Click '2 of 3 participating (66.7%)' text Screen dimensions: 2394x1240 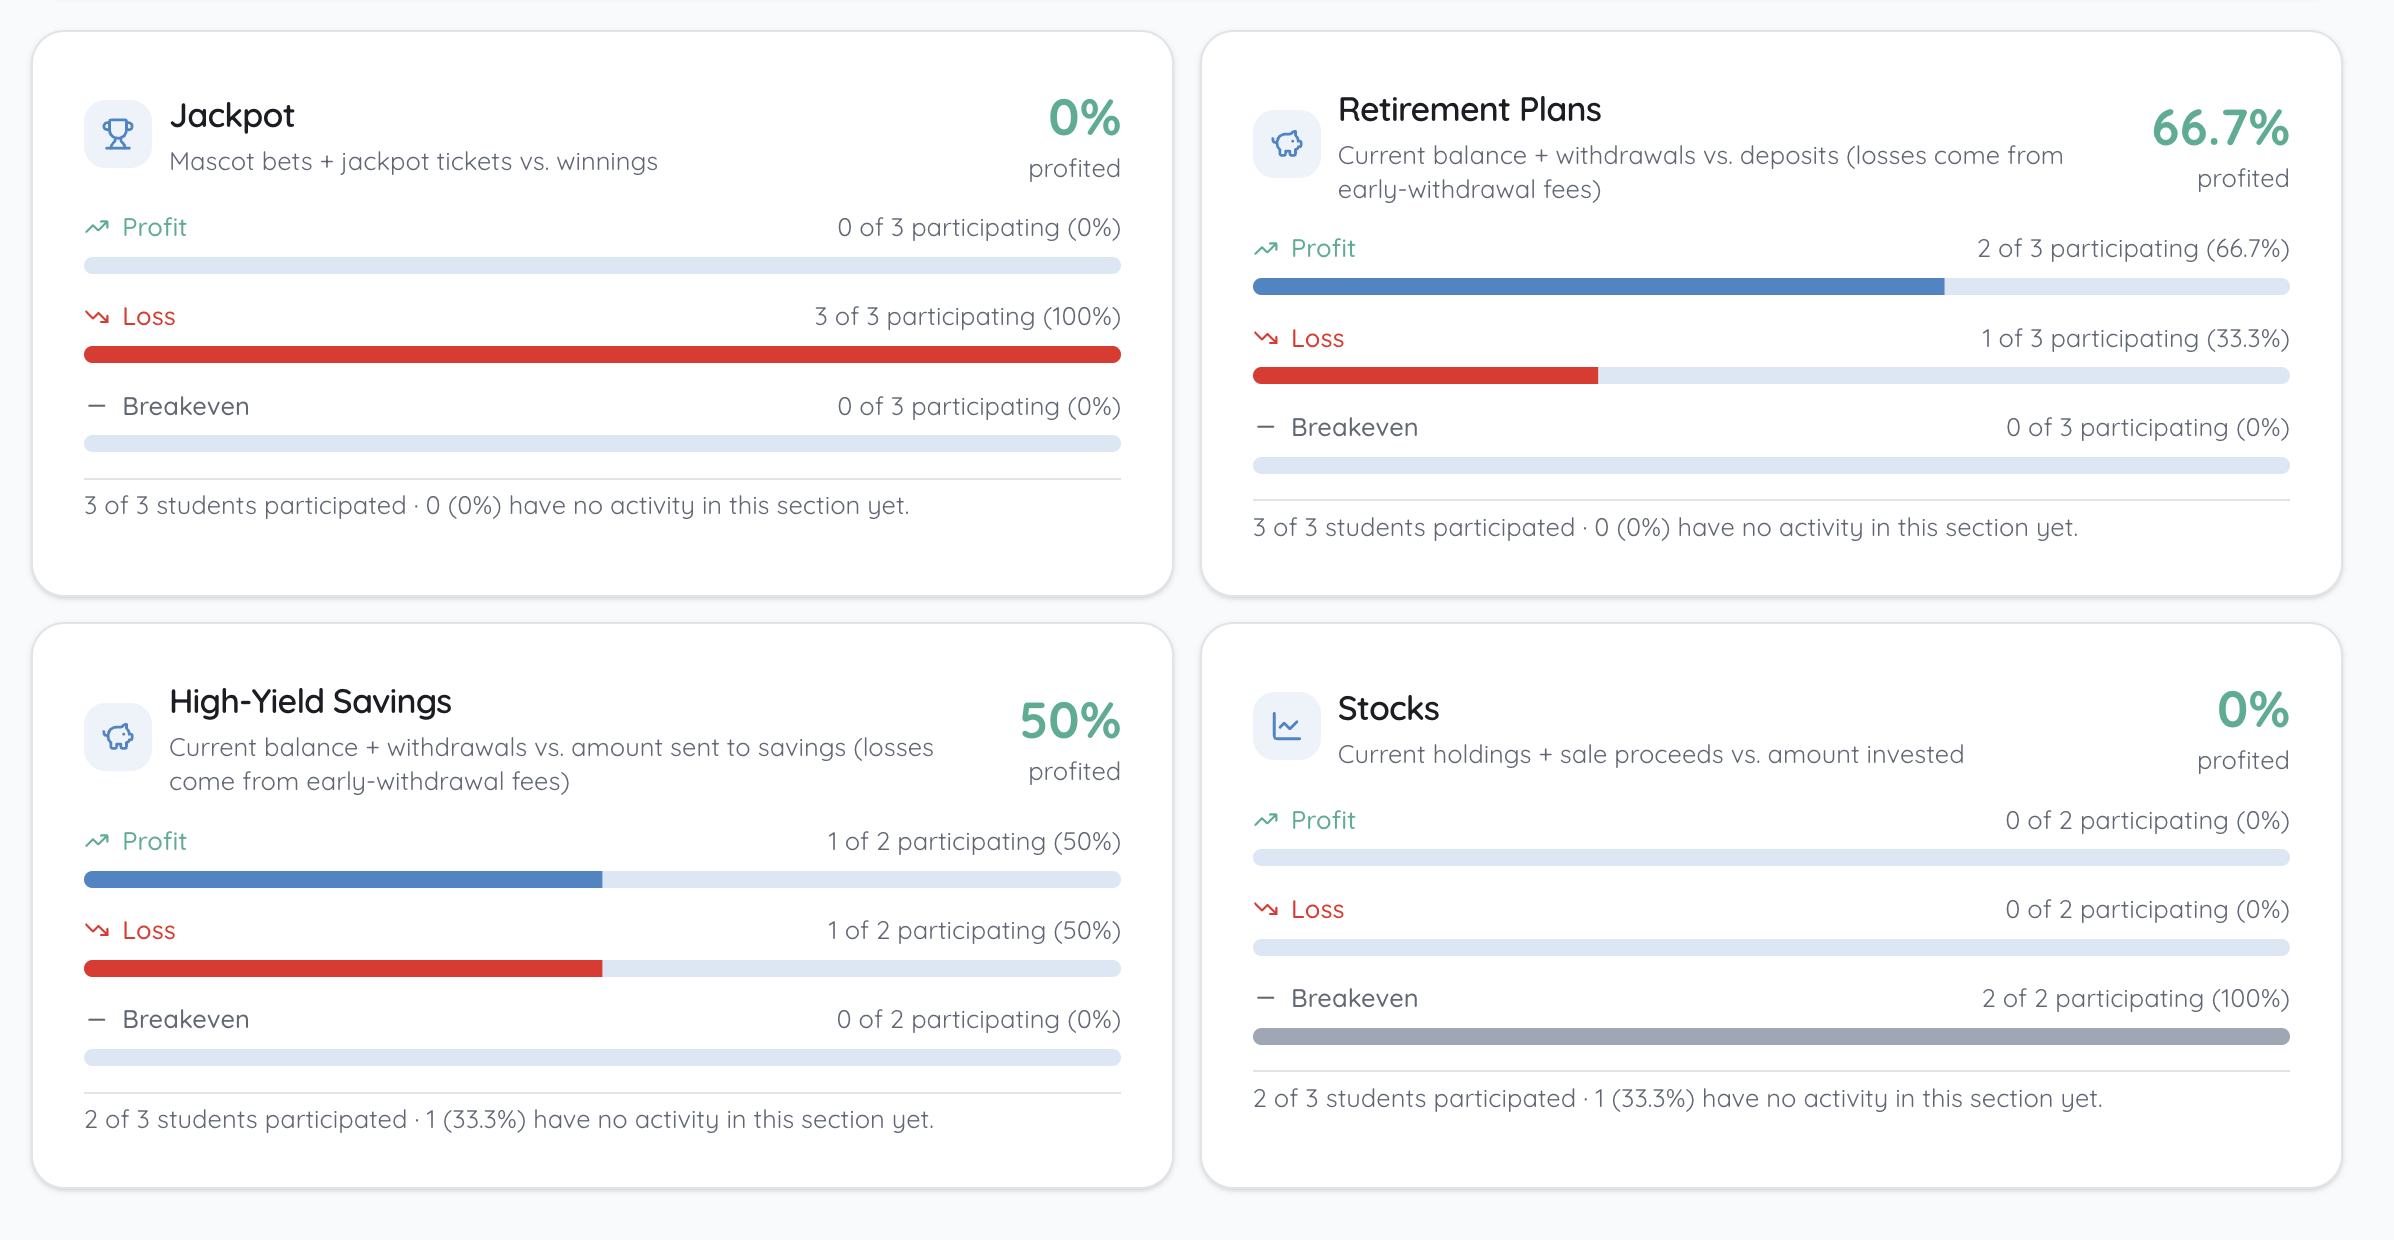pyautogui.click(x=2133, y=249)
